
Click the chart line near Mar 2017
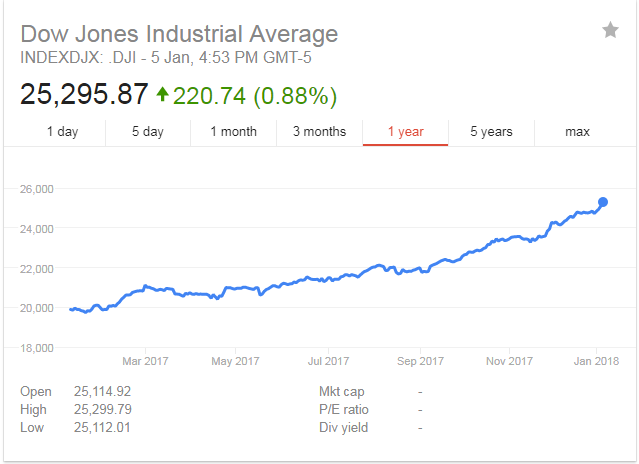(145, 287)
